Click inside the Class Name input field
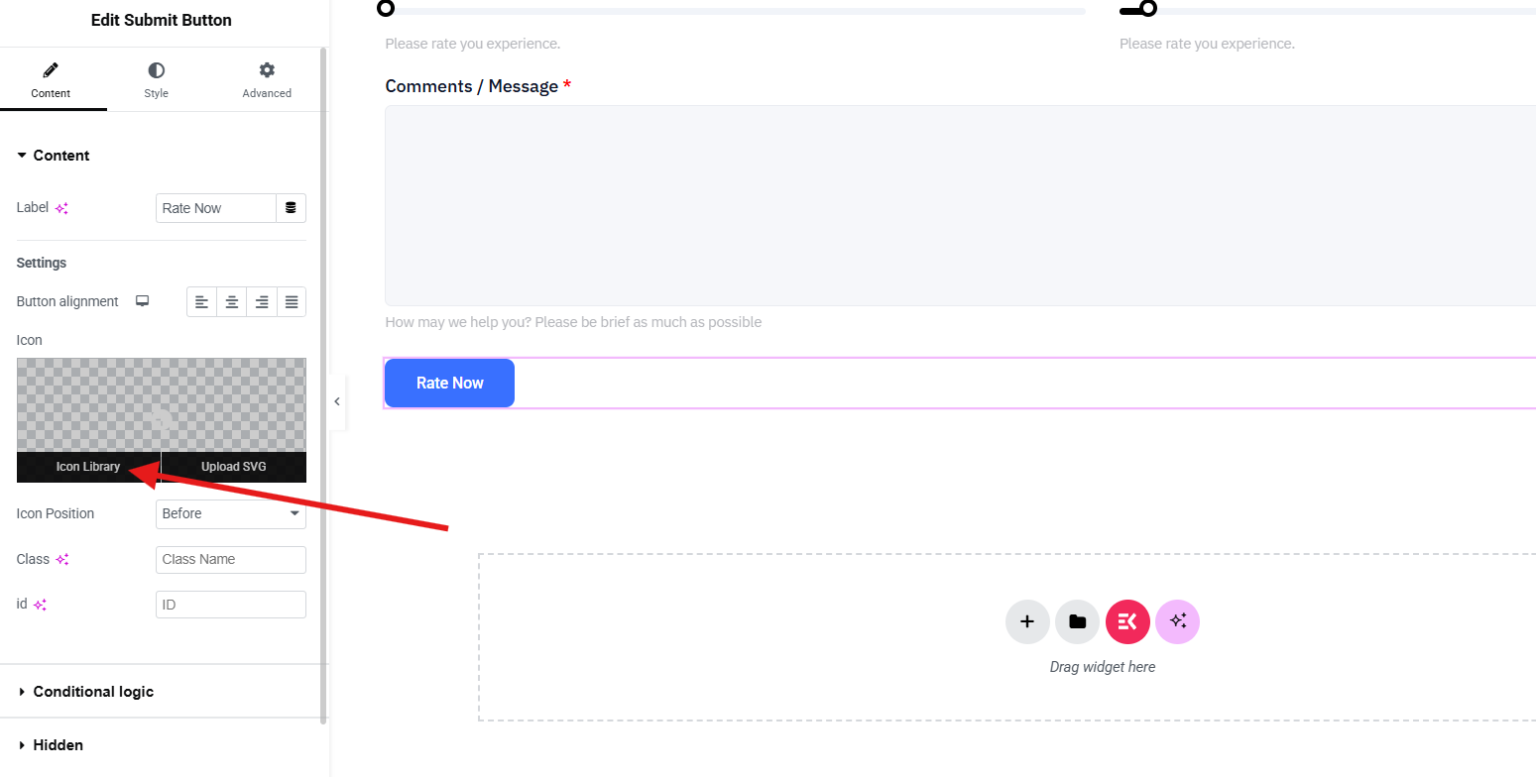The width and height of the screenshot is (1536, 777). click(231, 559)
